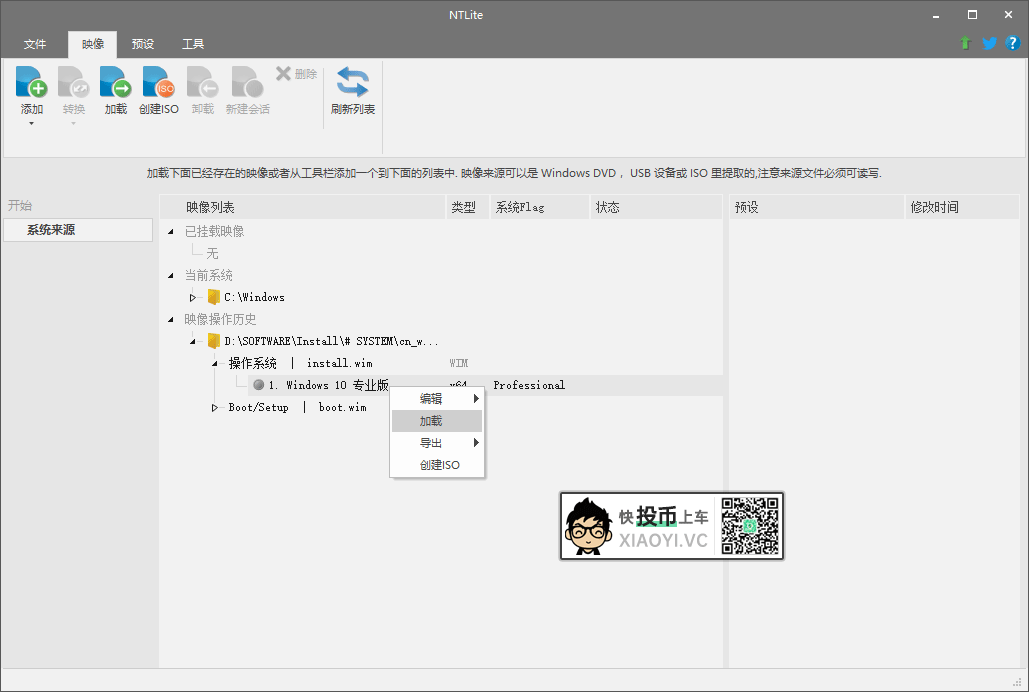Expand the C:\Windows tree node

click(x=193, y=297)
